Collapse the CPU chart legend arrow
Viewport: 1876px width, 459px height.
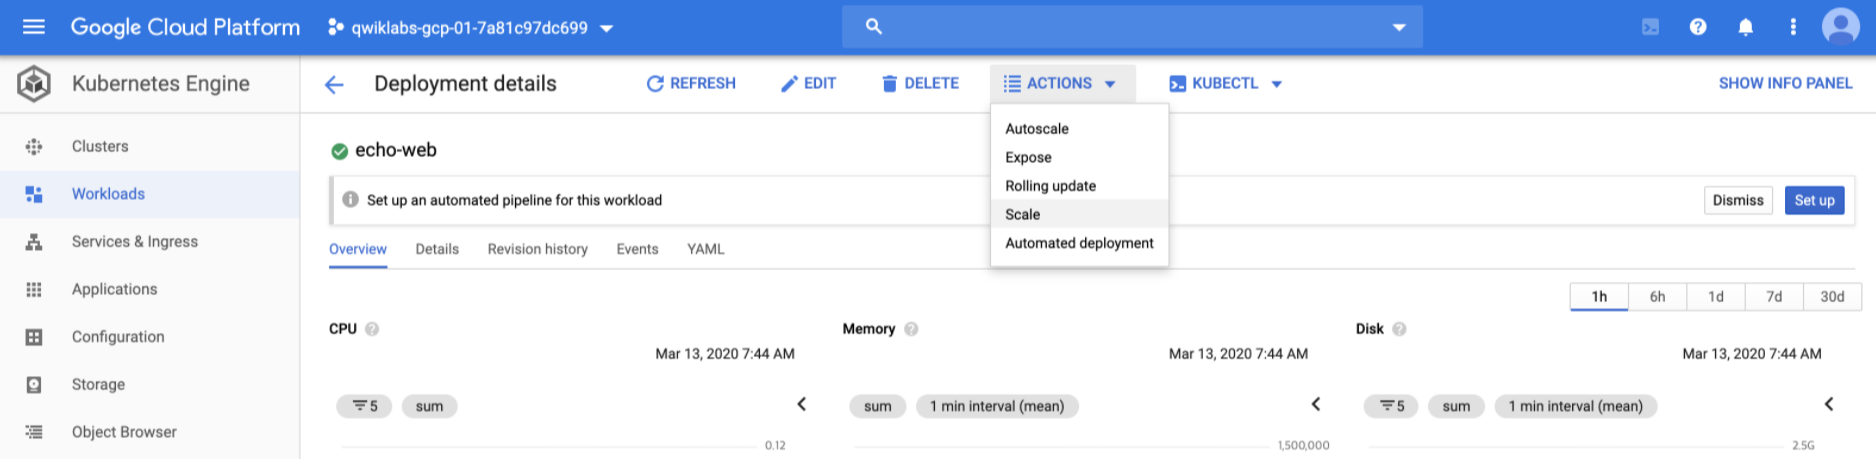pos(801,404)
